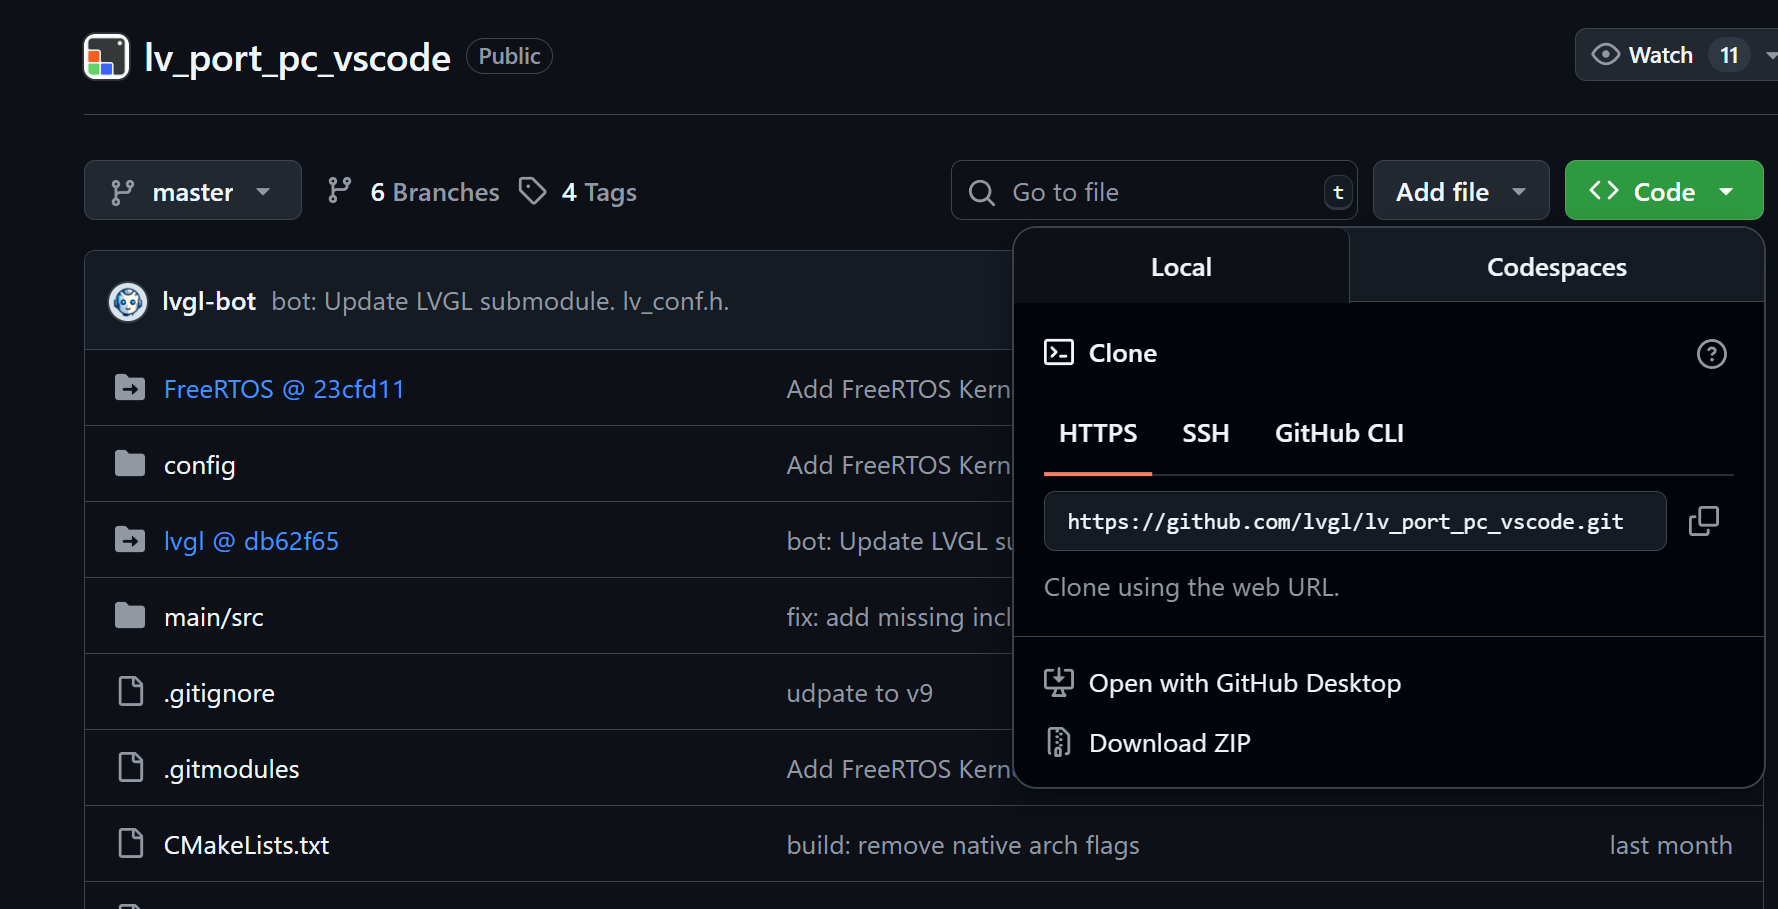1778x909 pixels.
Task: Click the eye icon on Watch button
Action: [1605, 54]
